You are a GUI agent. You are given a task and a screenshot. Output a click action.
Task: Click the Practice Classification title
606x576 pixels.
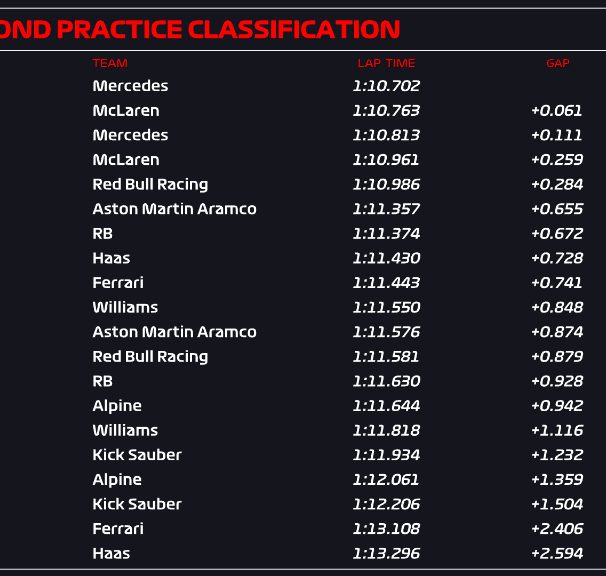point(200,29)
